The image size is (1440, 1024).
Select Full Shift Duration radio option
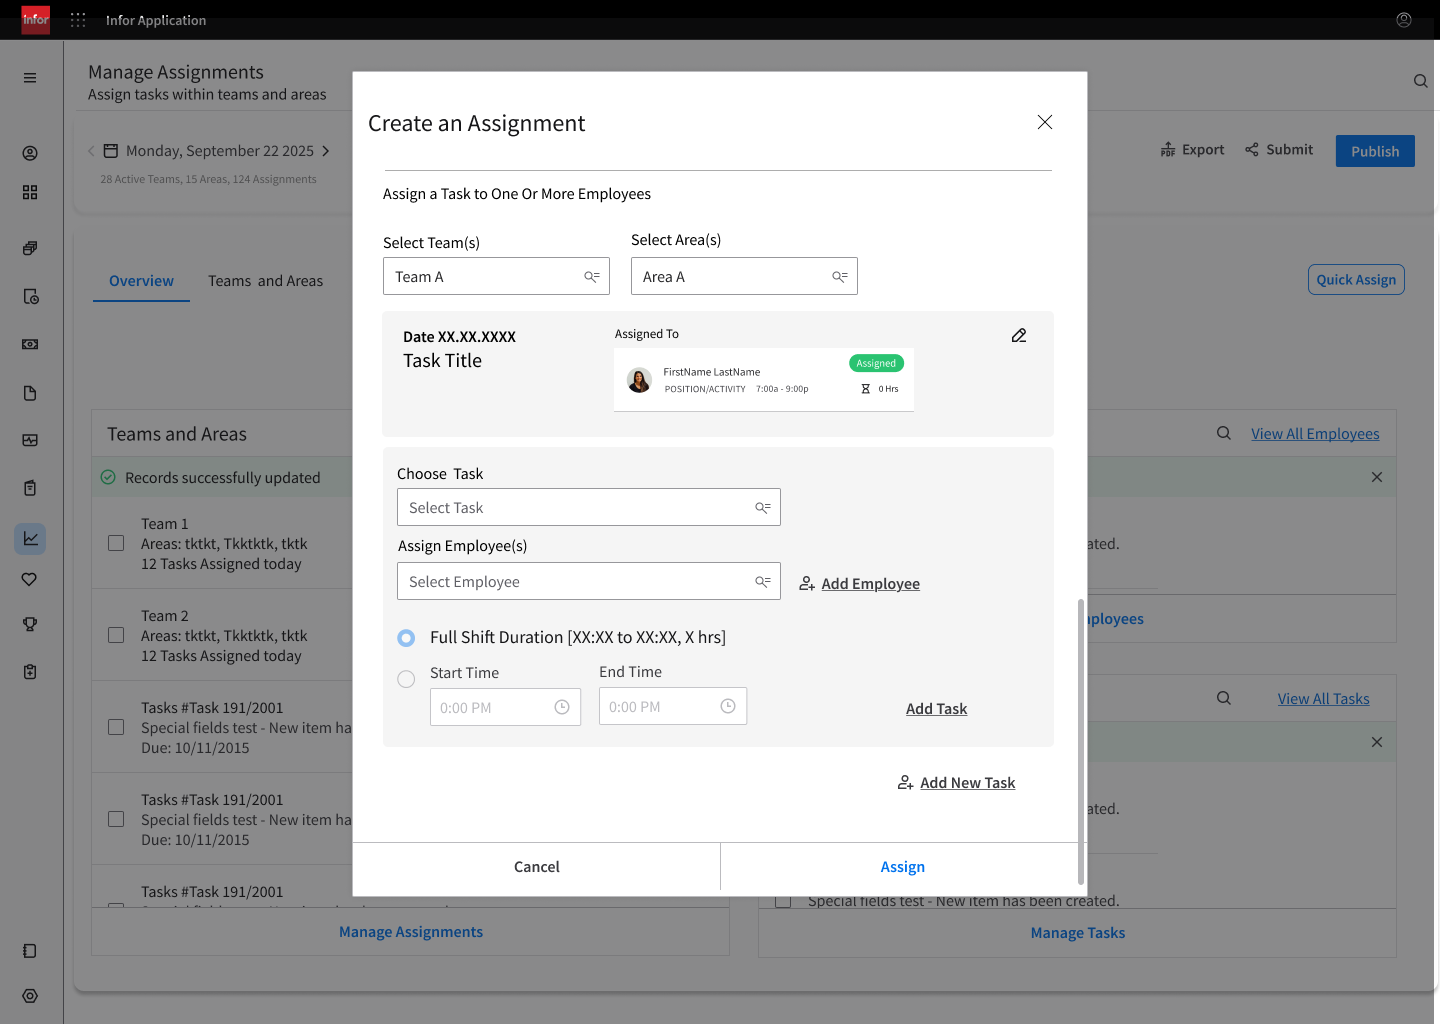[x=406, y=638]
